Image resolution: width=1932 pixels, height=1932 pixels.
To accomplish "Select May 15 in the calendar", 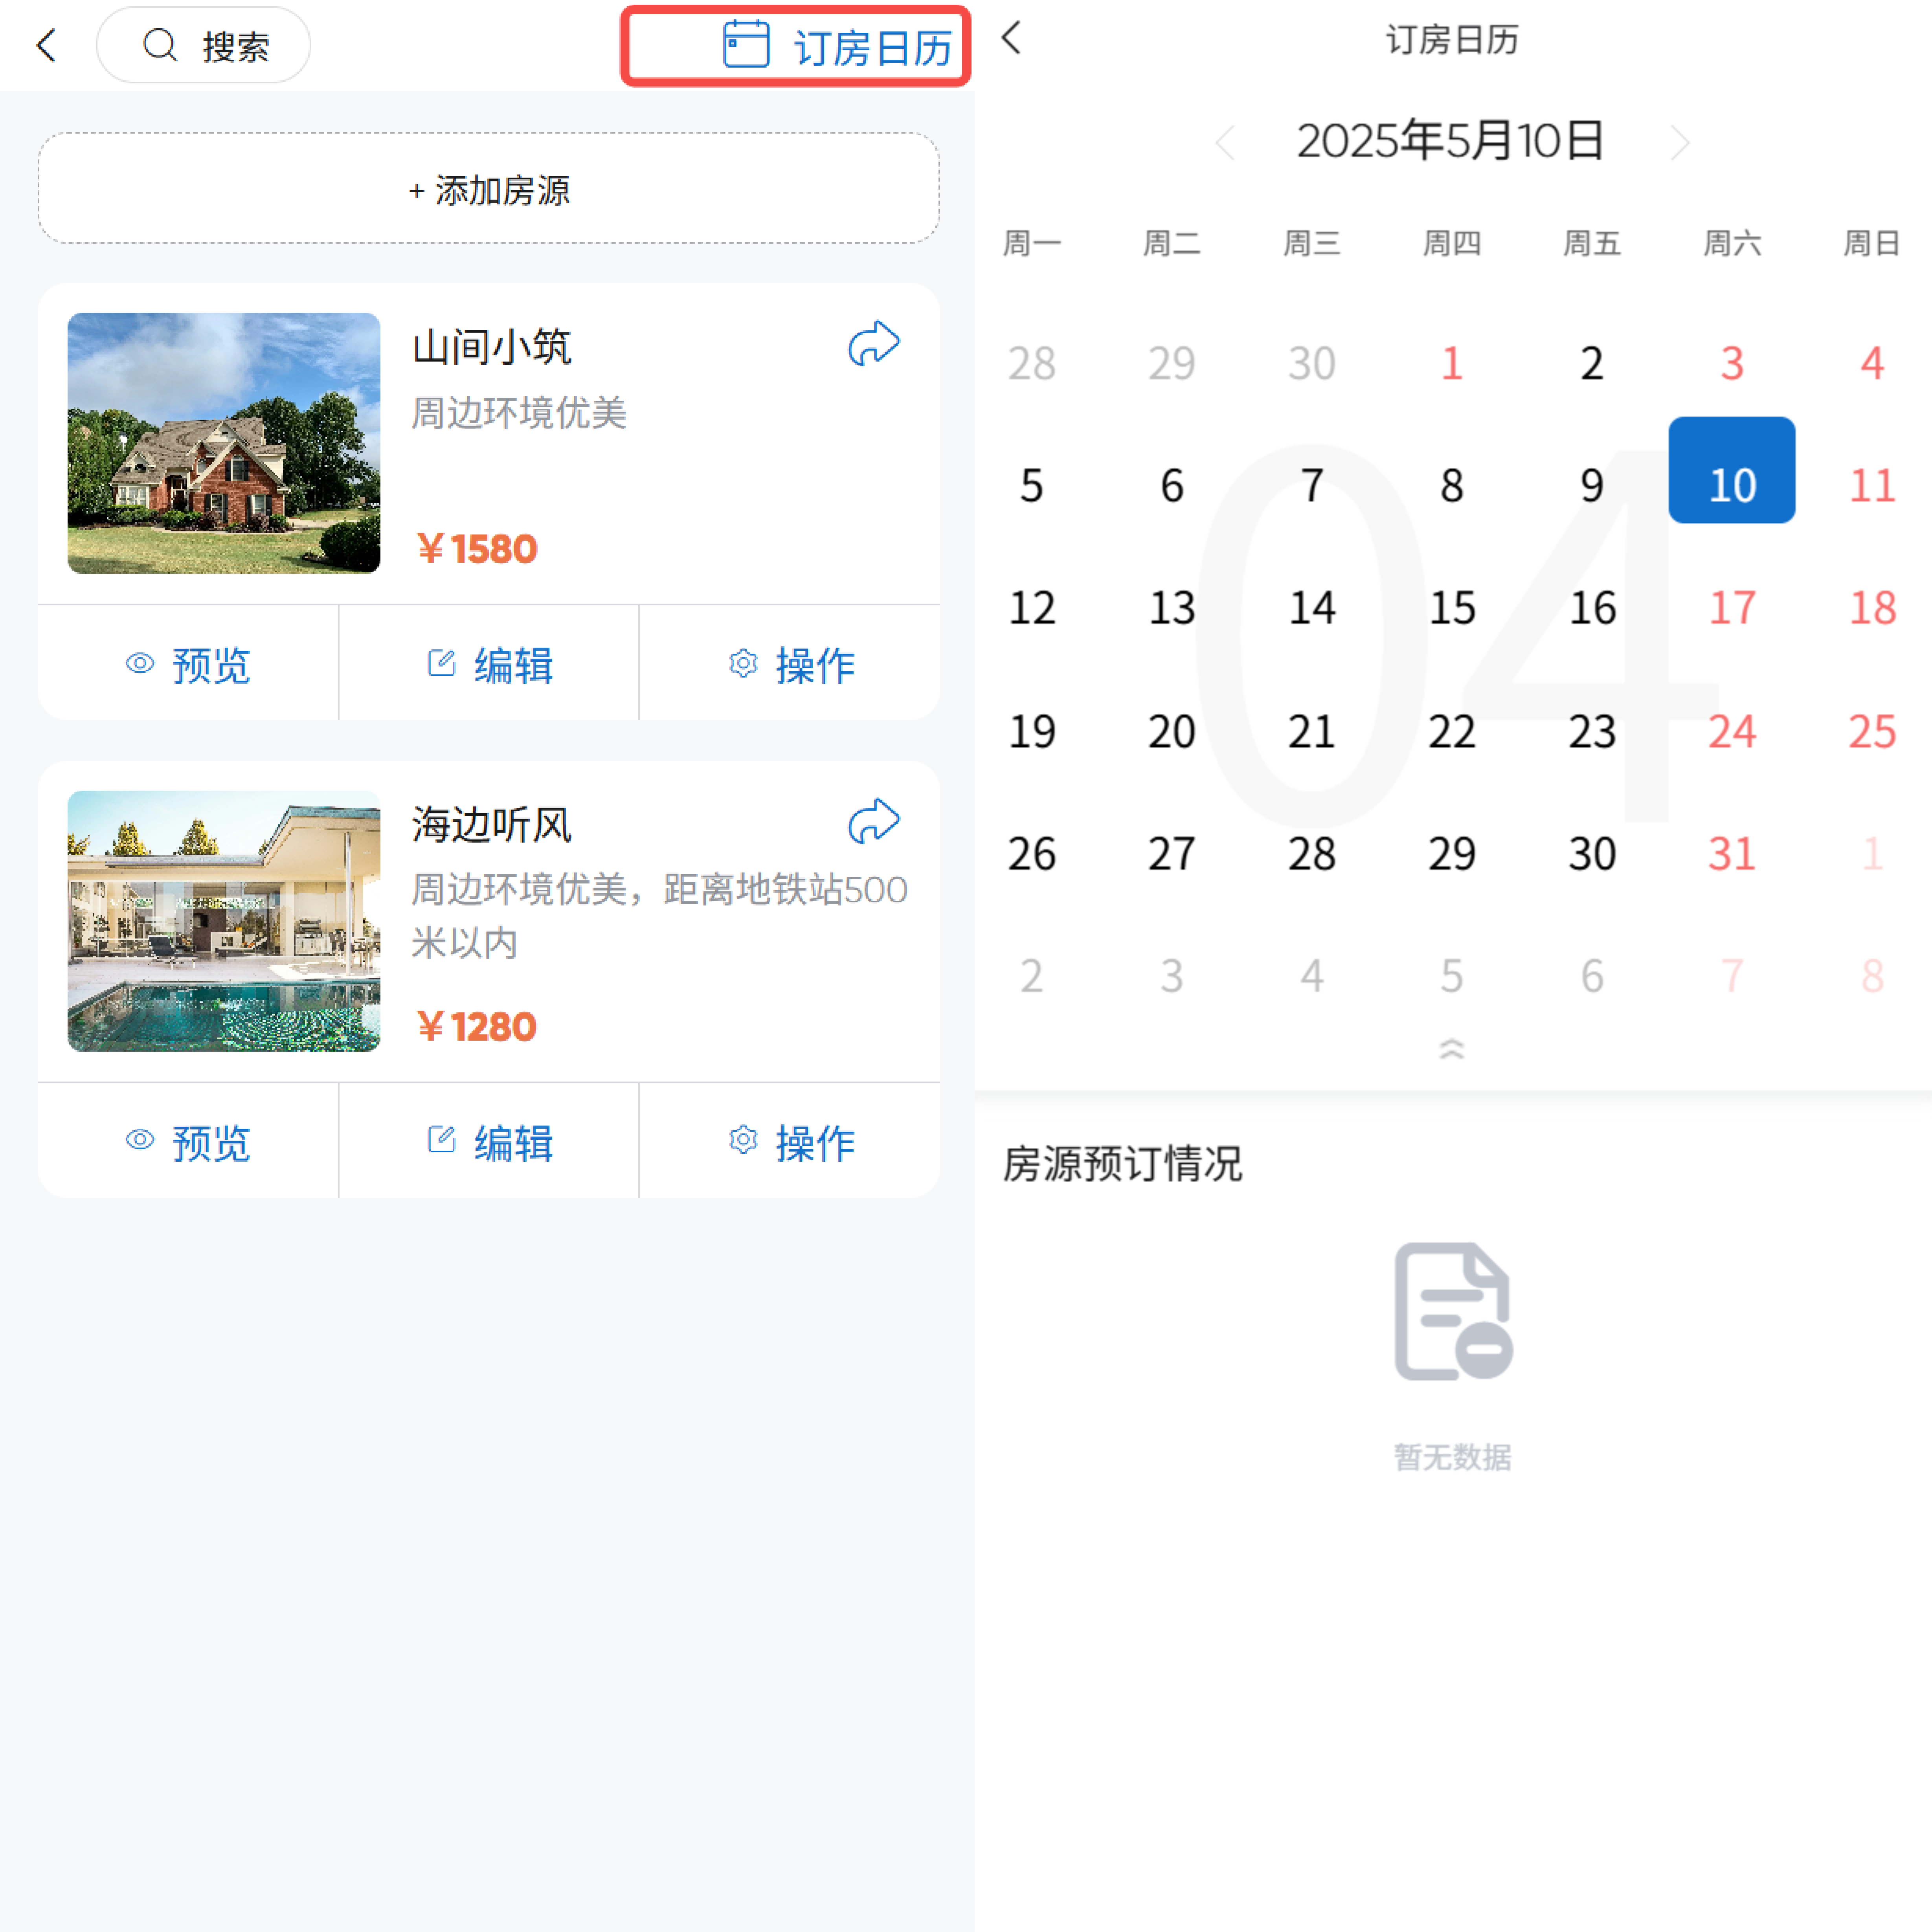I will pos(1452,608).
